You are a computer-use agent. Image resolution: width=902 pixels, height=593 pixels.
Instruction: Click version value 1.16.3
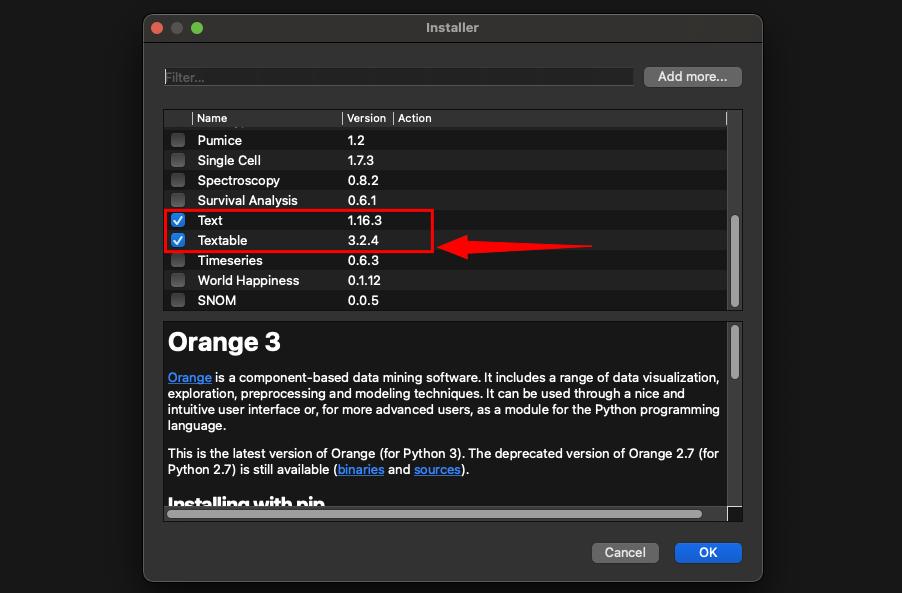click(365, 220)
